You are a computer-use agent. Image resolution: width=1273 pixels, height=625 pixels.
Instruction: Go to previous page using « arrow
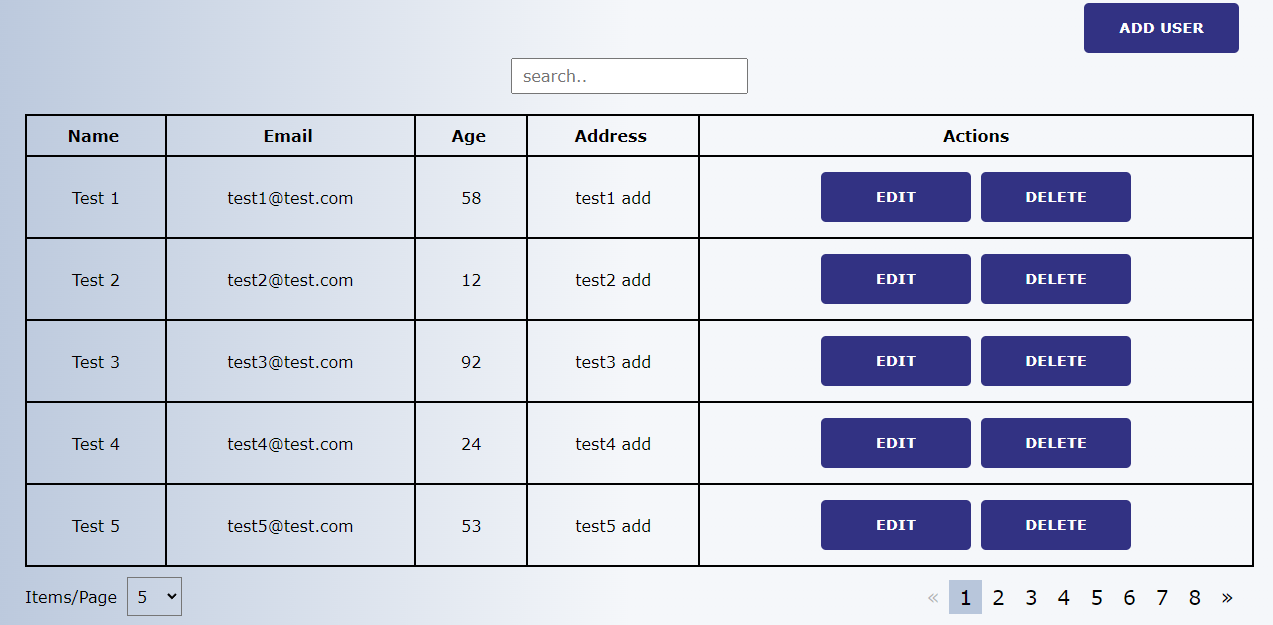(933, 597)
